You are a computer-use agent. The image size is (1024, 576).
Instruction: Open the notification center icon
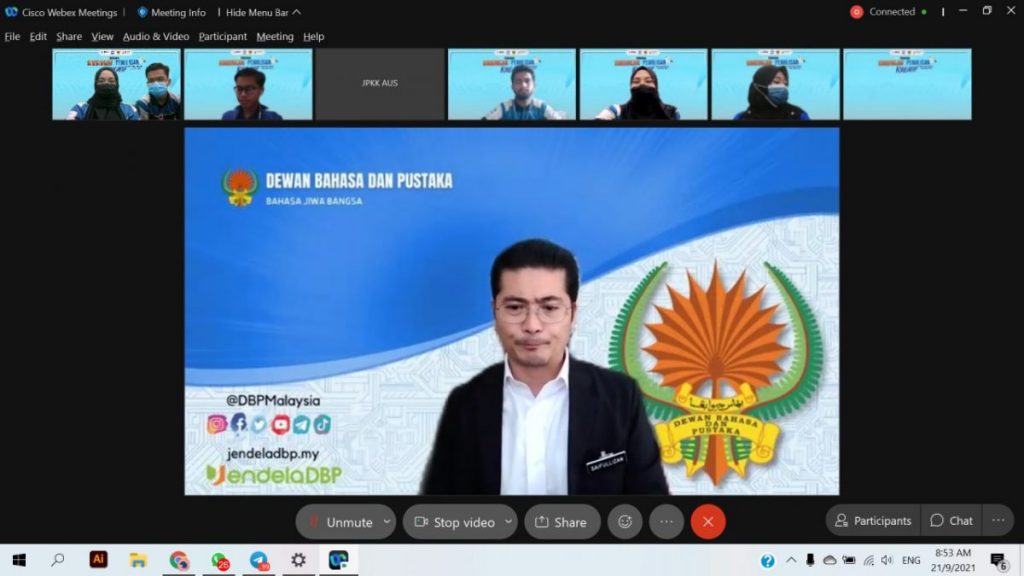click(x=998, y=560)
